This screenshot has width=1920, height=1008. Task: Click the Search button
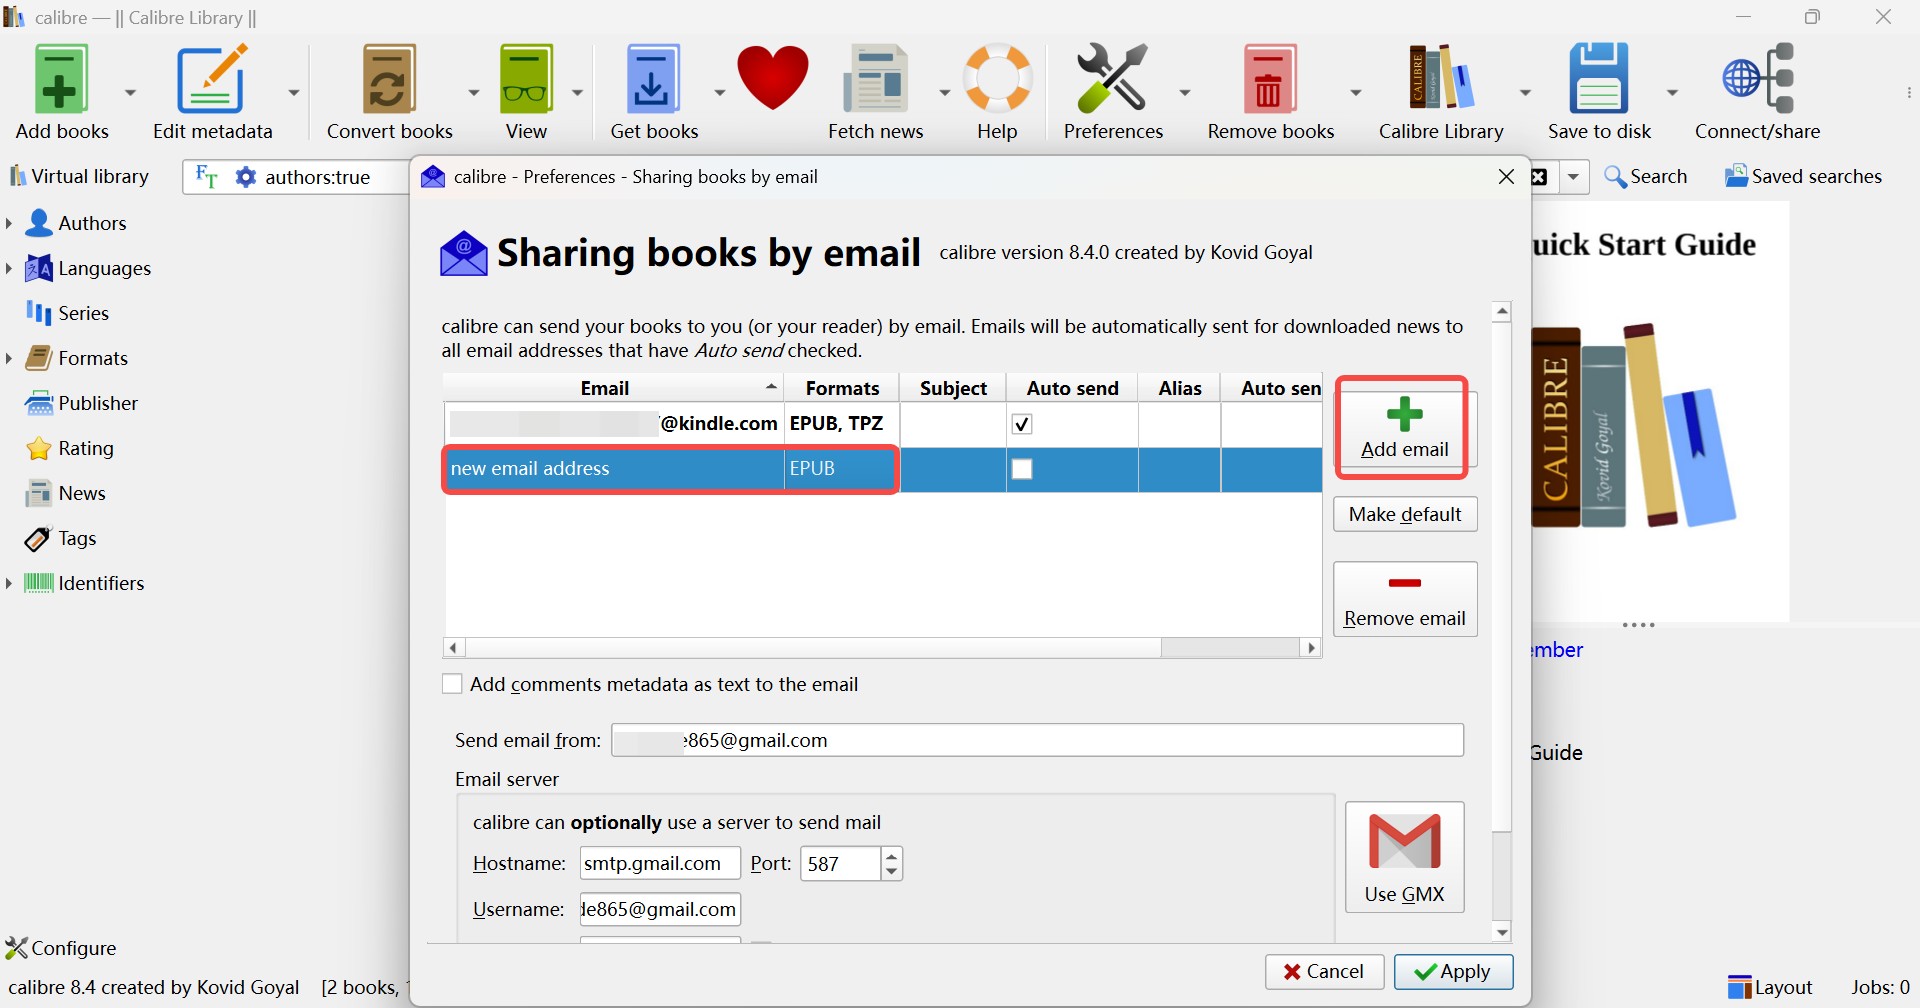click(1647, 176)
